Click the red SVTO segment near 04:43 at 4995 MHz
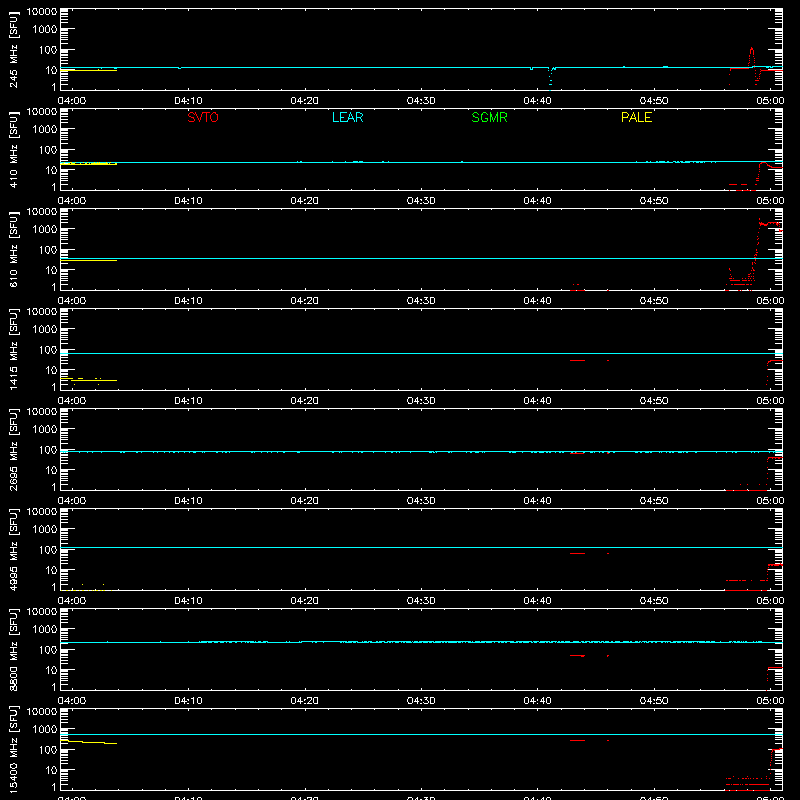Screen dimensions: 800x800 pyautogui.click(x=578, y=553)
